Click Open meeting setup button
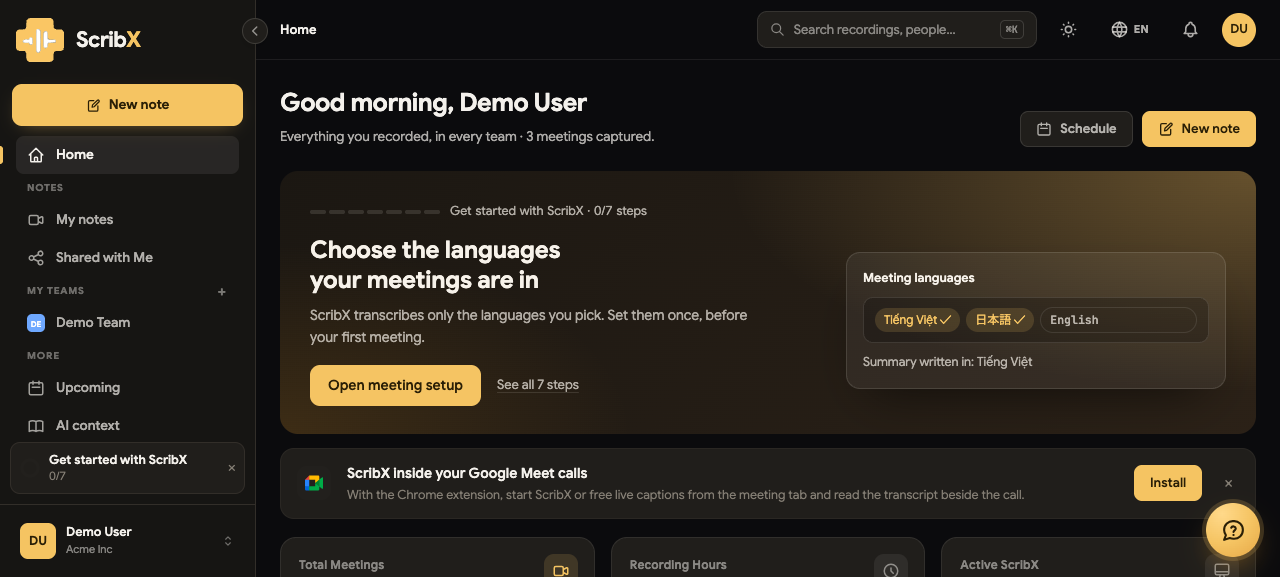Image resolution: width=1280 pixels, height=577 pixels. click(395, 386)
